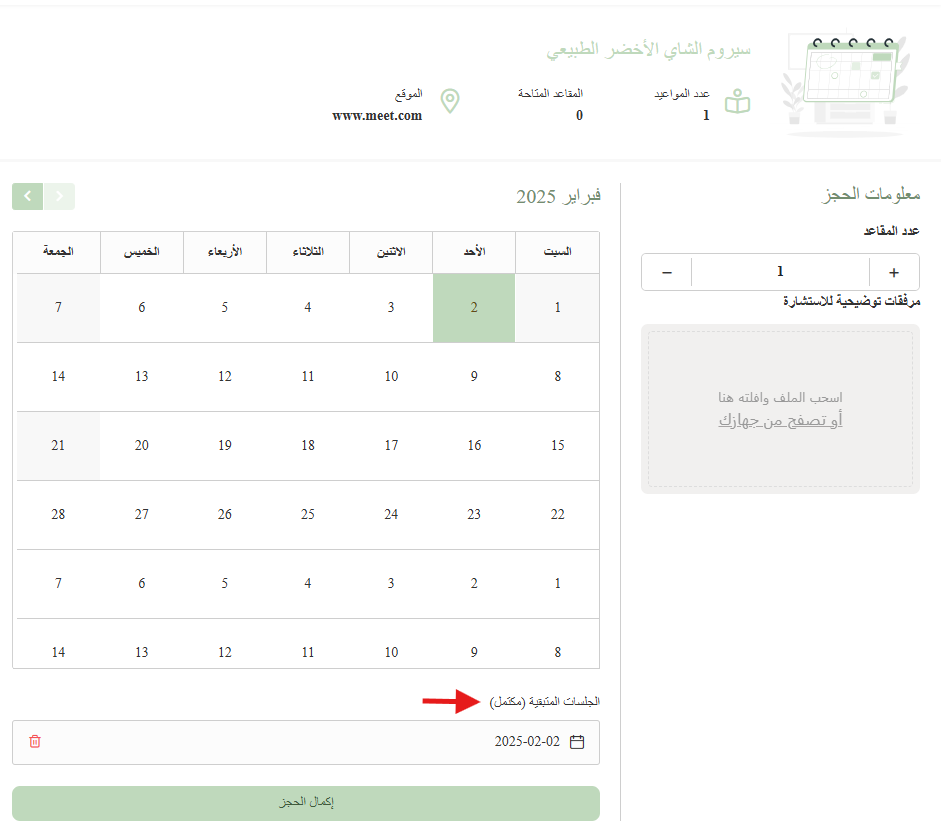Select day 26 on the calendar
Image resolution: width=941 pixels, height=827 pixels.
pyautogui.click(x=224, y=515)
